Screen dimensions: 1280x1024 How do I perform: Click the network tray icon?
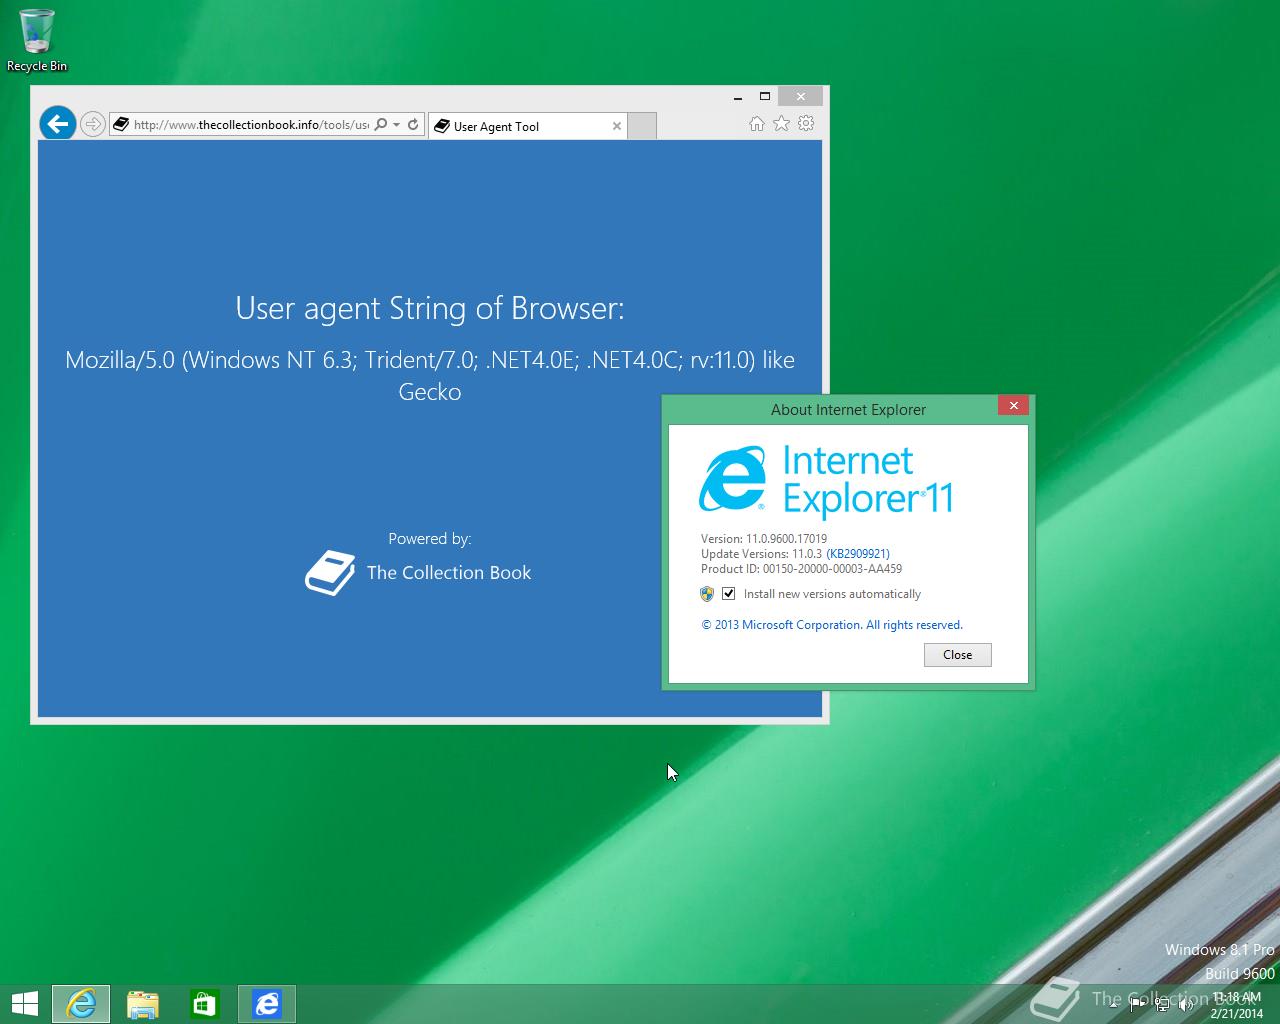coord(1162,1005)
